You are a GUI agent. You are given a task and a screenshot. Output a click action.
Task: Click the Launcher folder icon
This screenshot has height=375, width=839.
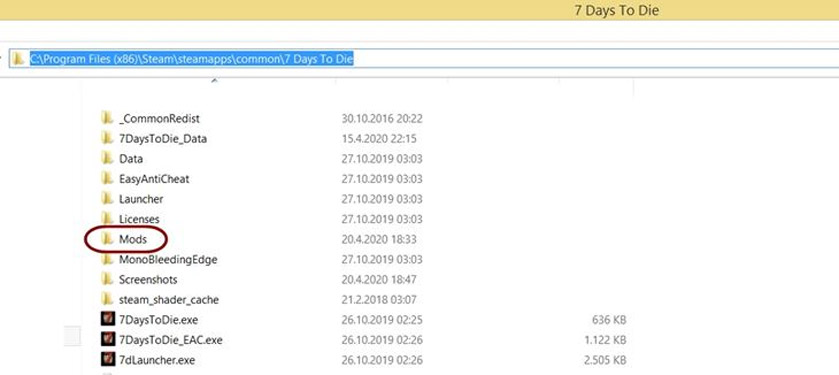[x=108, y=198]
